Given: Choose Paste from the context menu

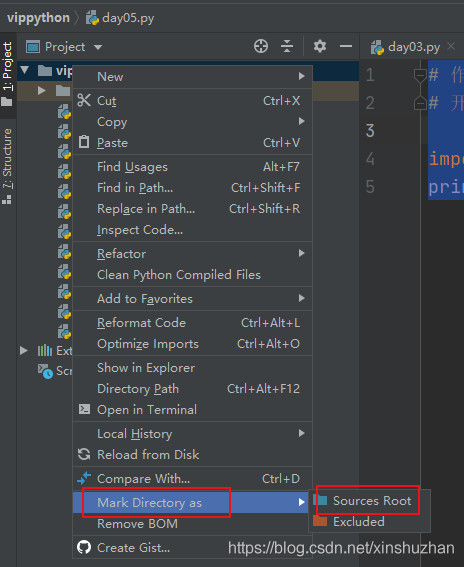Looking at the screenshot, I should tap(192, 142).
